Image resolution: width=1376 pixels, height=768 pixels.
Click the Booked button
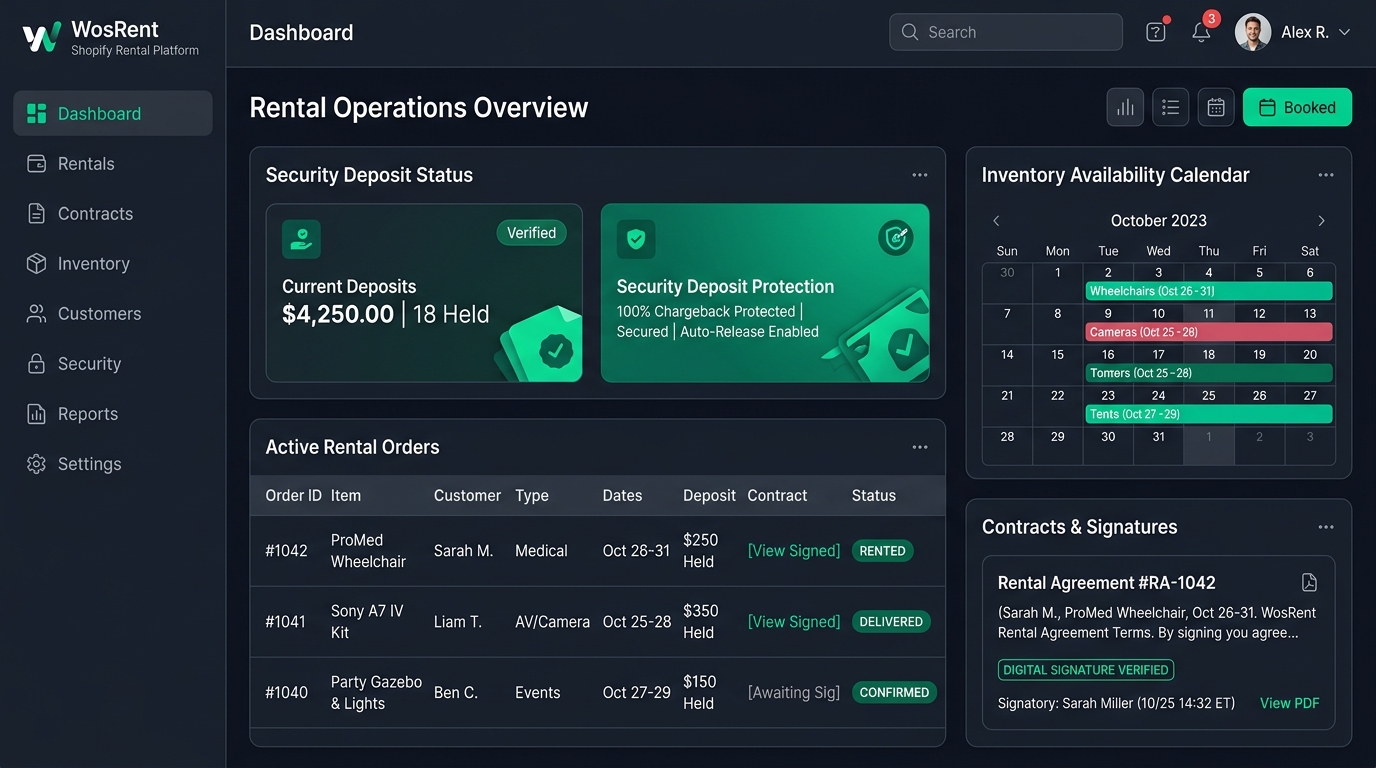click(x=1297, y=107)
